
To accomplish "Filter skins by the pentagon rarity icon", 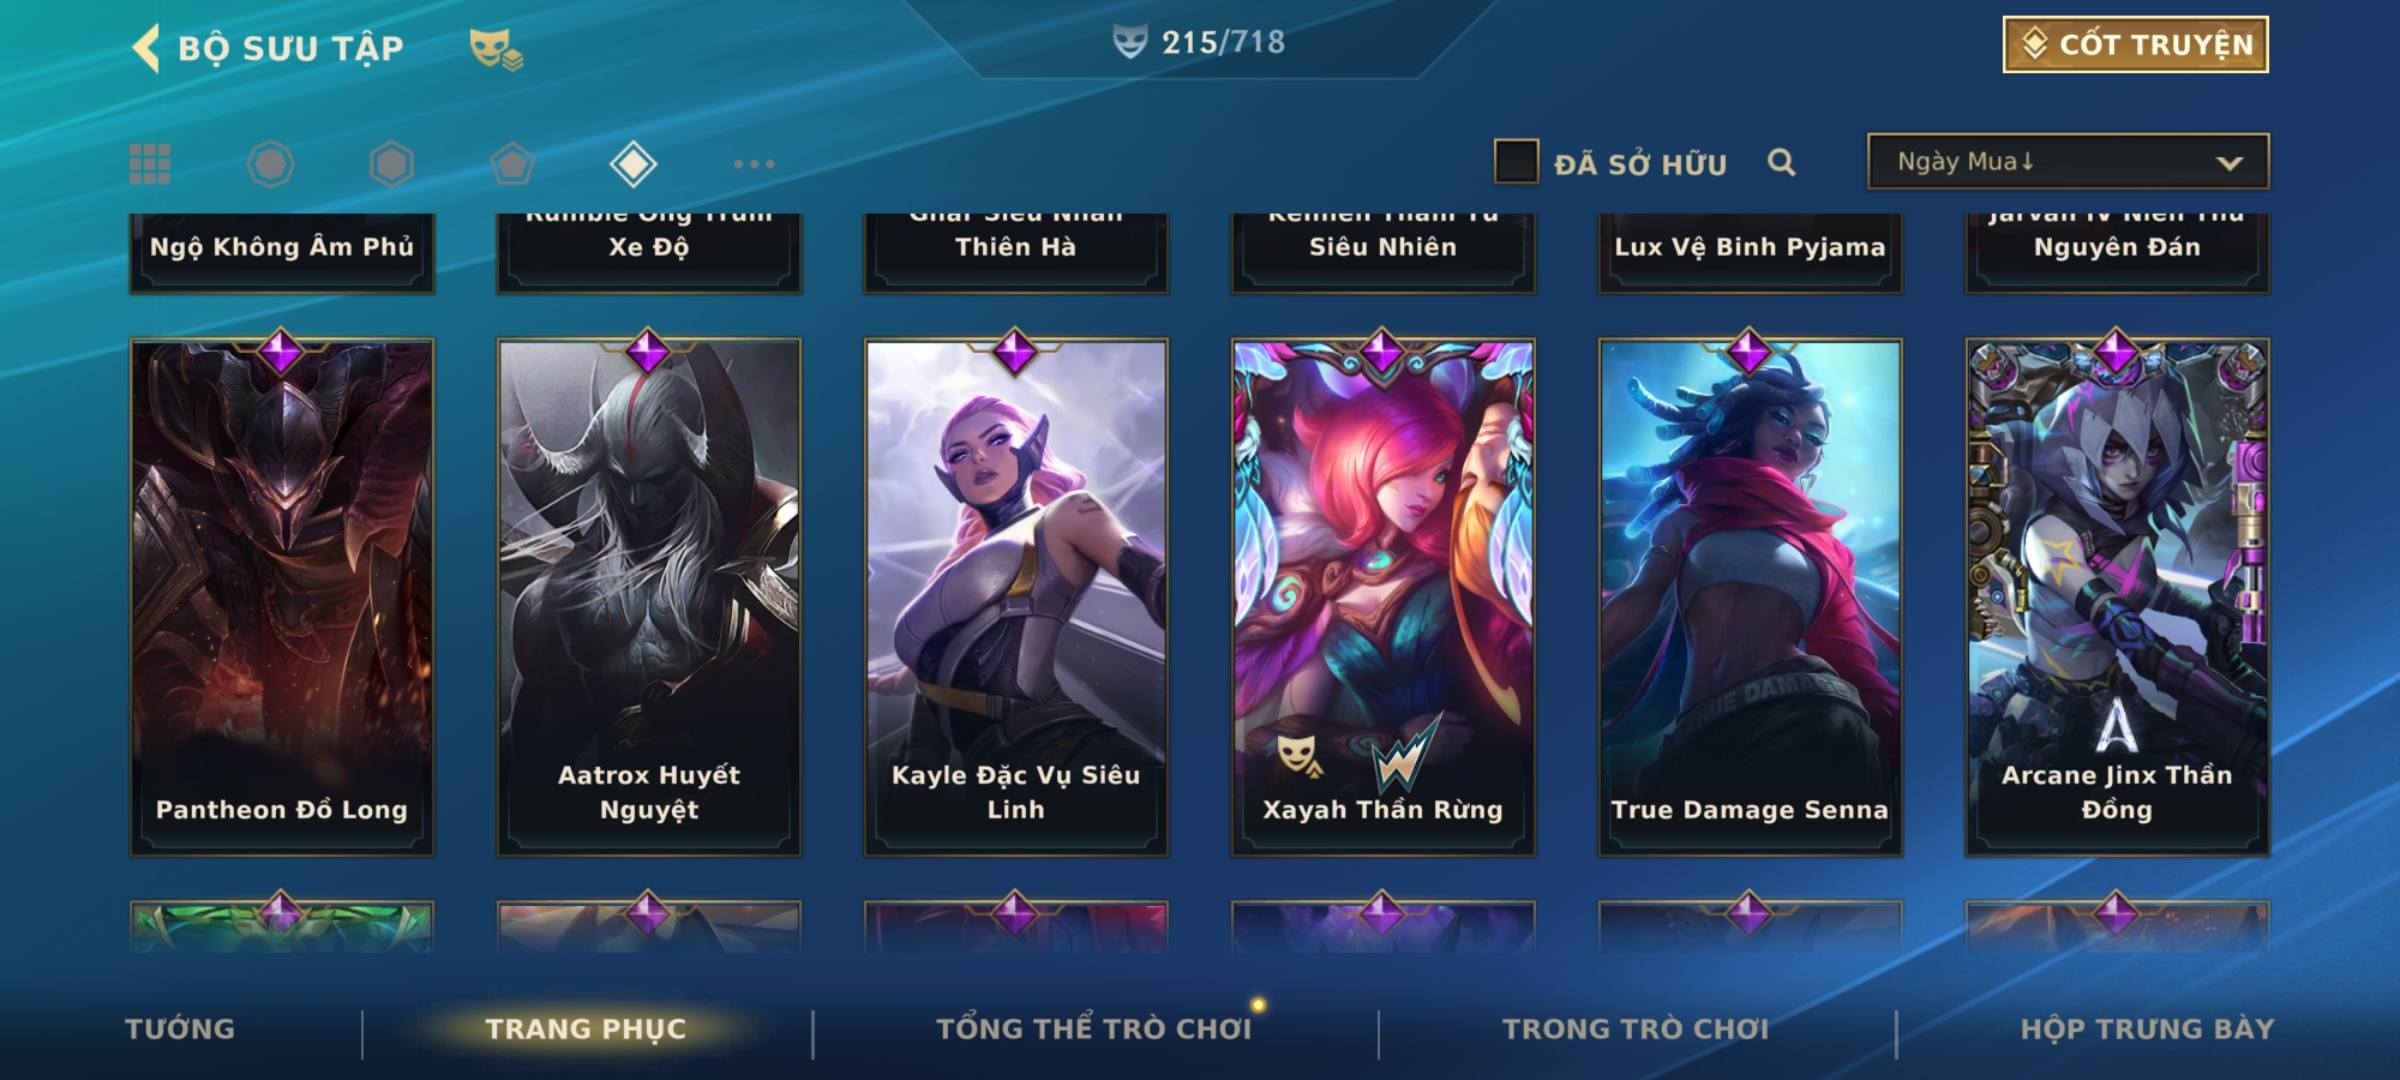I will 512,164.
